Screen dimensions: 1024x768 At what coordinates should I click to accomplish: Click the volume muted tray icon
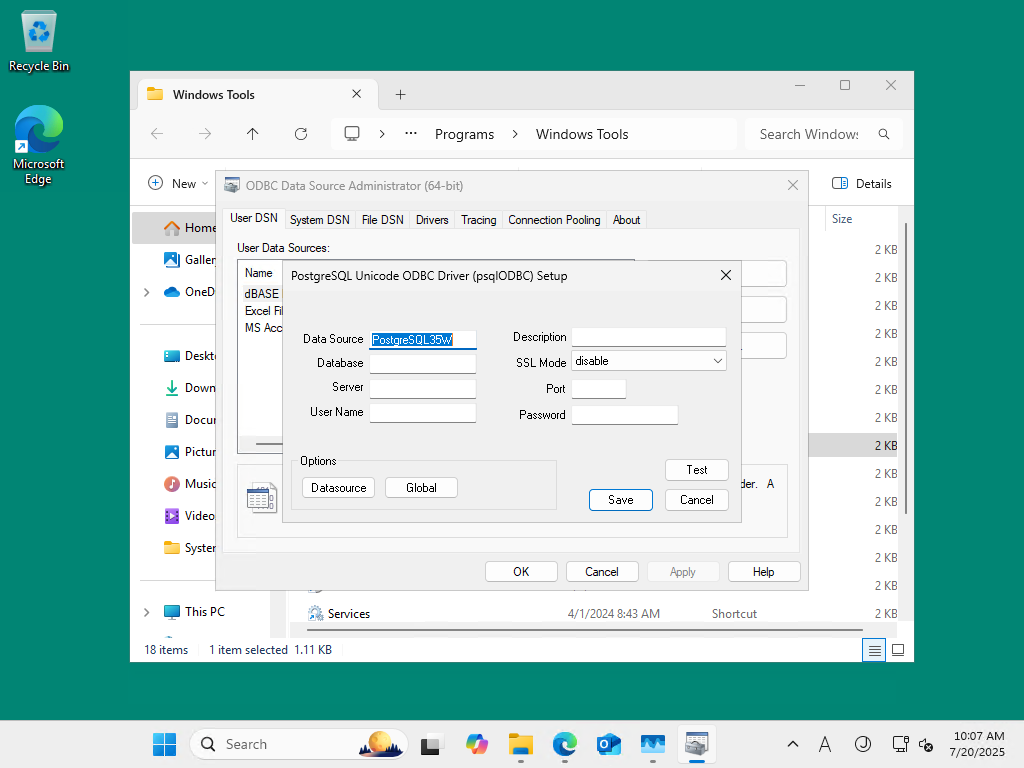tap(926, 744)
